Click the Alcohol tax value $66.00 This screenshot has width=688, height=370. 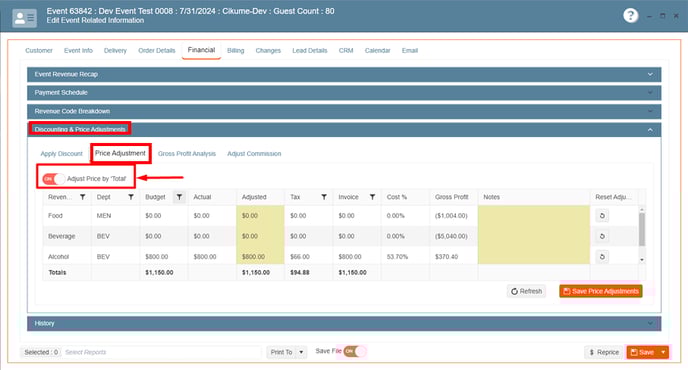300,256
